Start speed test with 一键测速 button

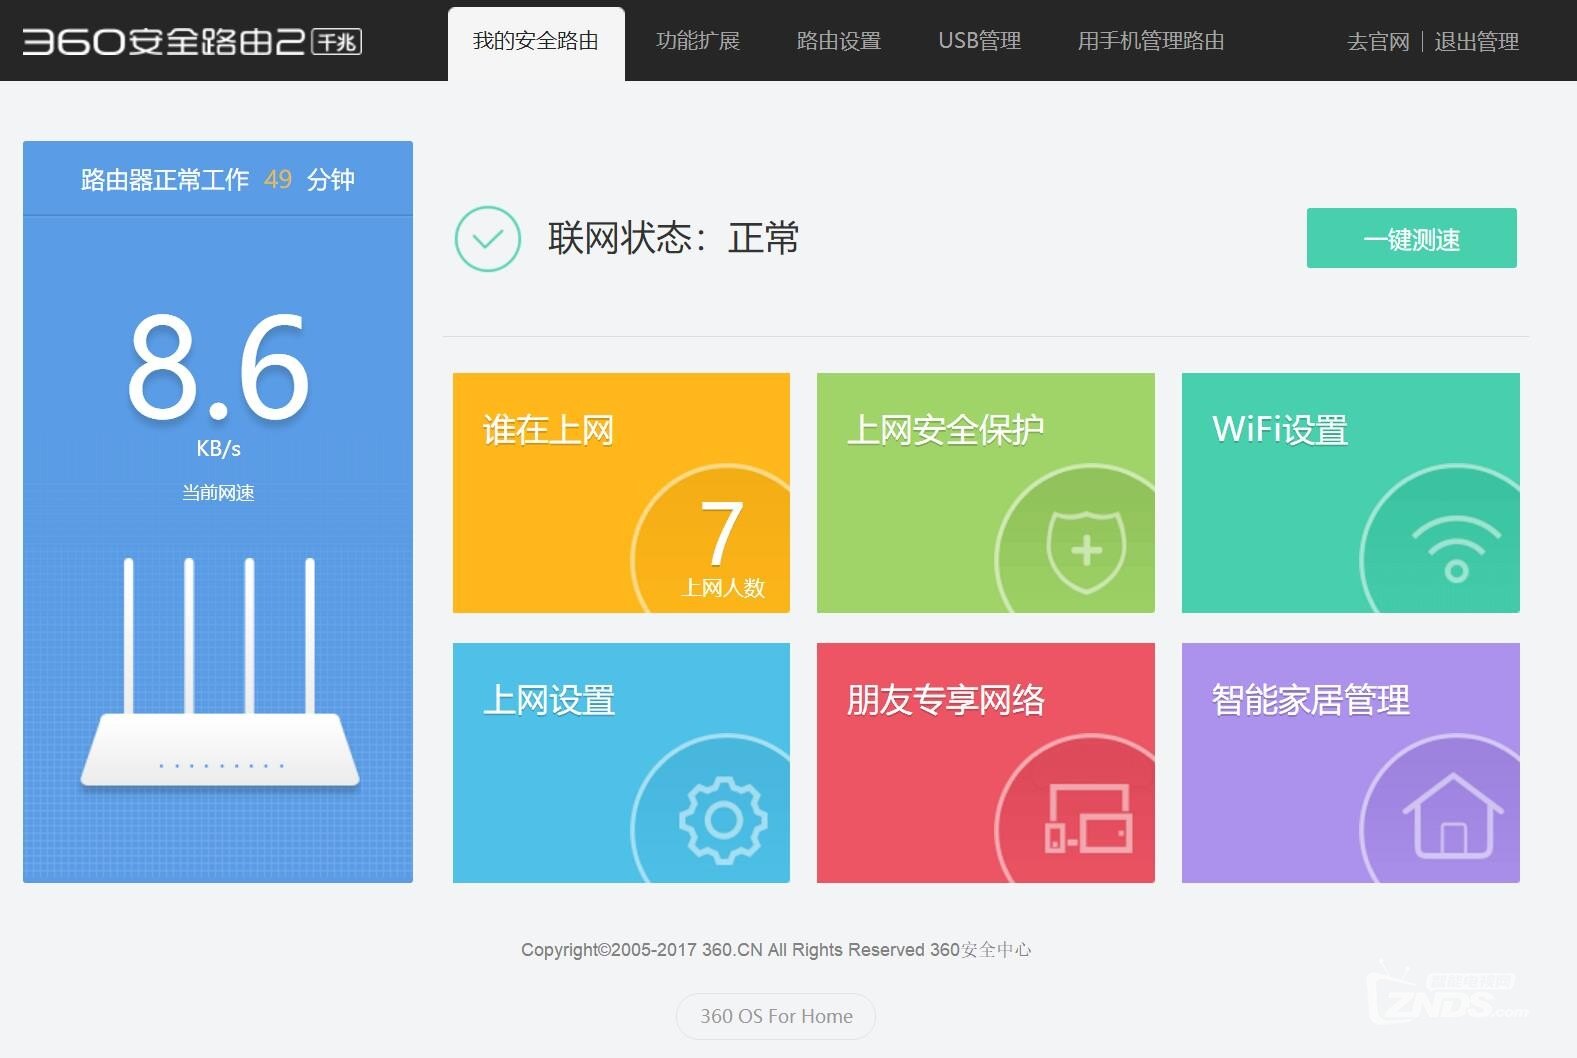[x=1411, y=238]
